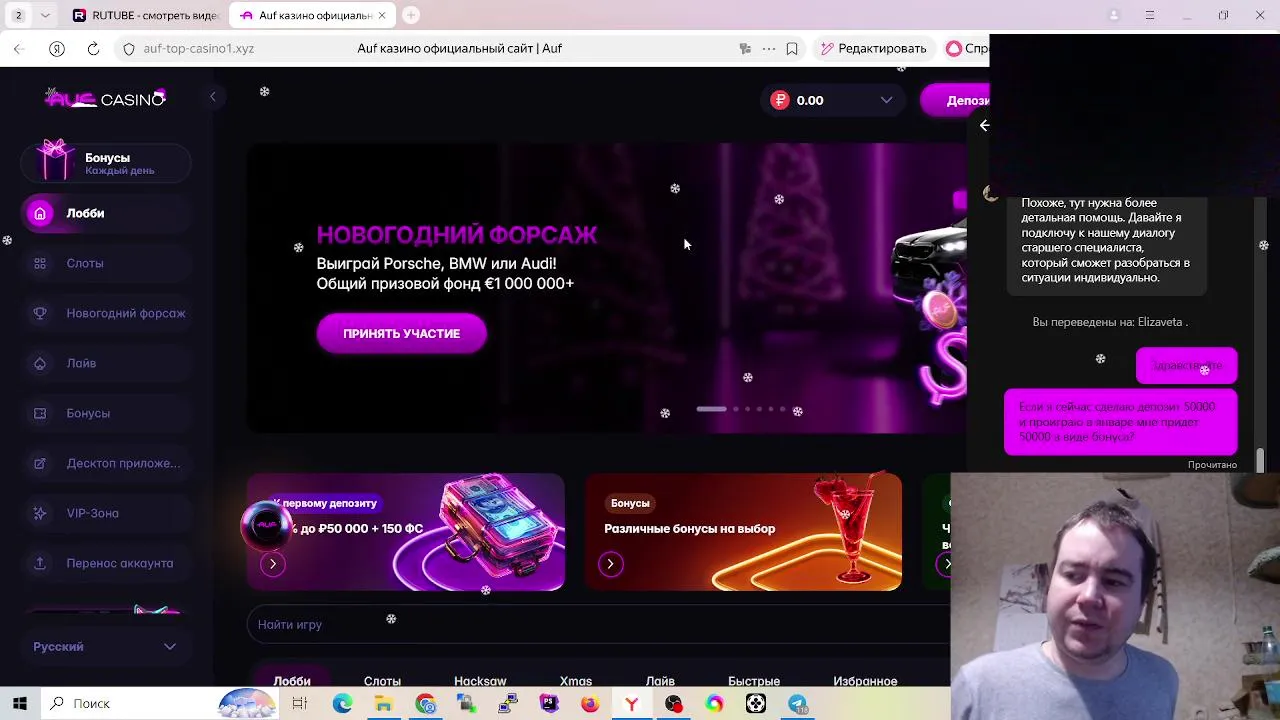Open Новогодний форсаж sidebar item
The width and height of the screenshot is (1280, 720).
point(106,313)
